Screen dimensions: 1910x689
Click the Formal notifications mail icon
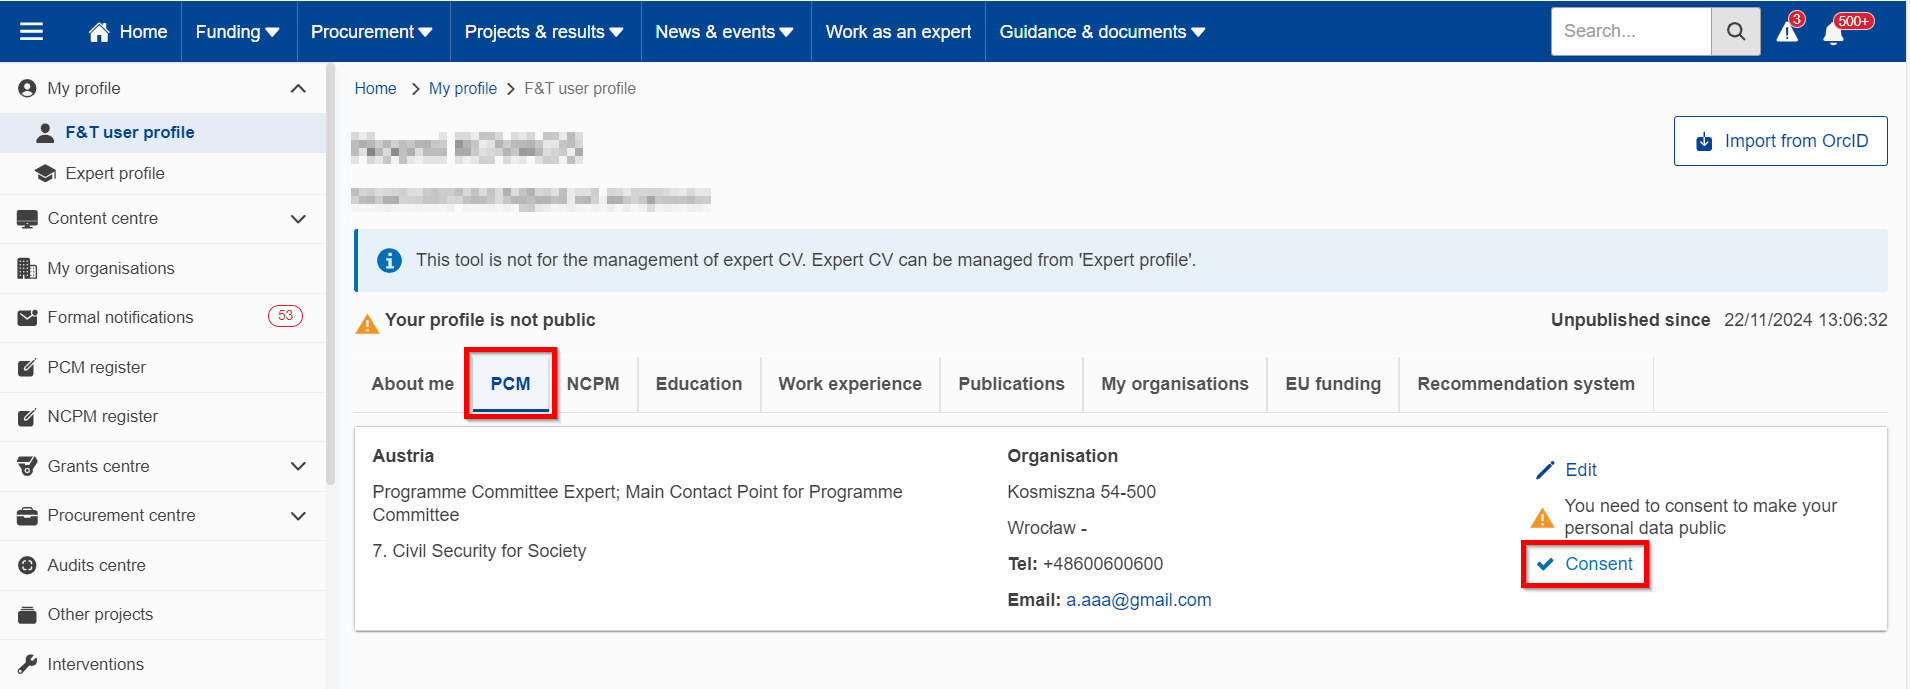coord(27,317)
